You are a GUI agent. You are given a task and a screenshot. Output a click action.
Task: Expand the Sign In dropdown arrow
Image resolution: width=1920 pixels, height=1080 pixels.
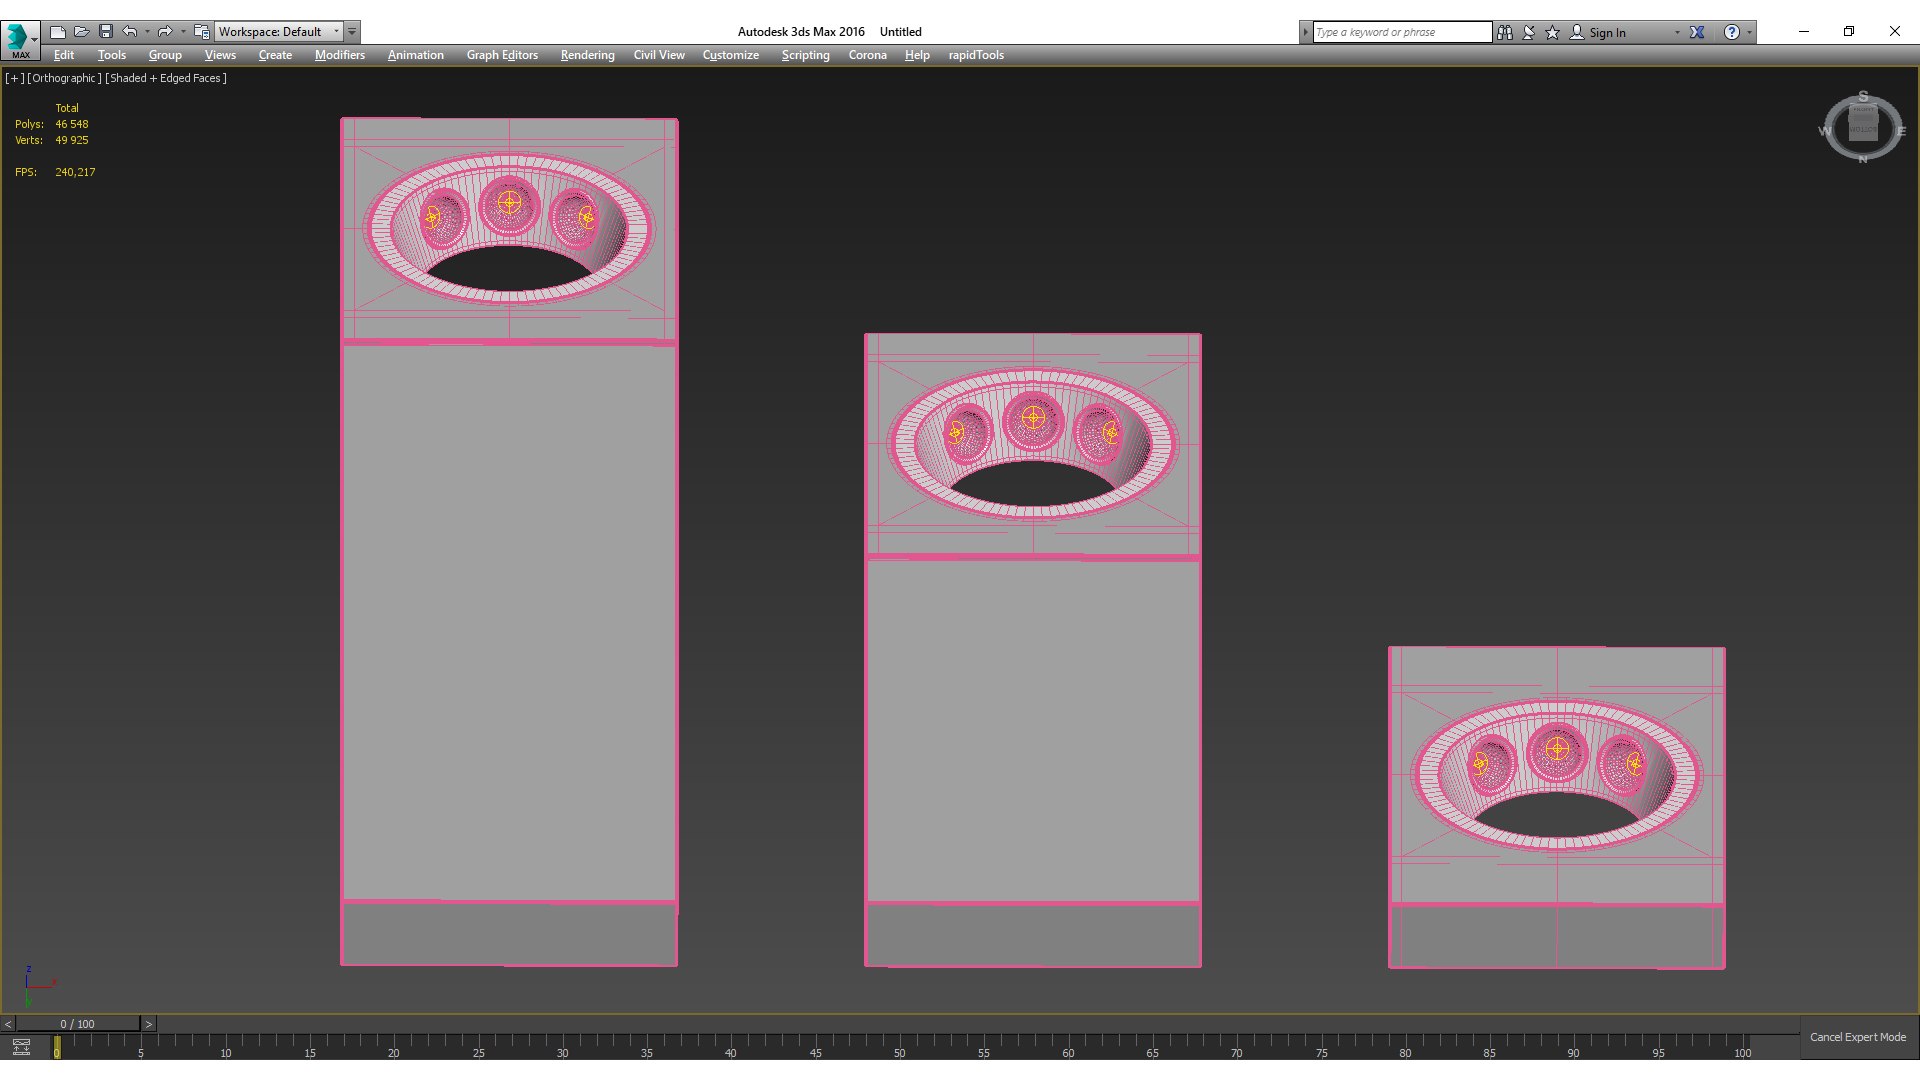(x=1677, y=32)
